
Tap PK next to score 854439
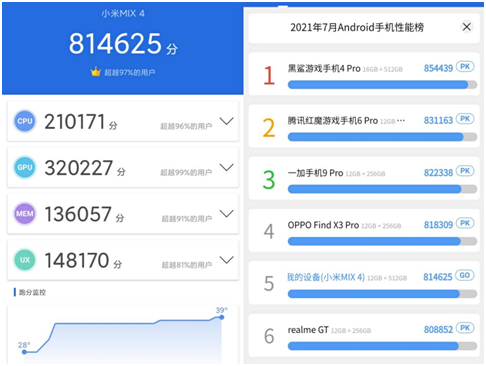tap(465, 67)
